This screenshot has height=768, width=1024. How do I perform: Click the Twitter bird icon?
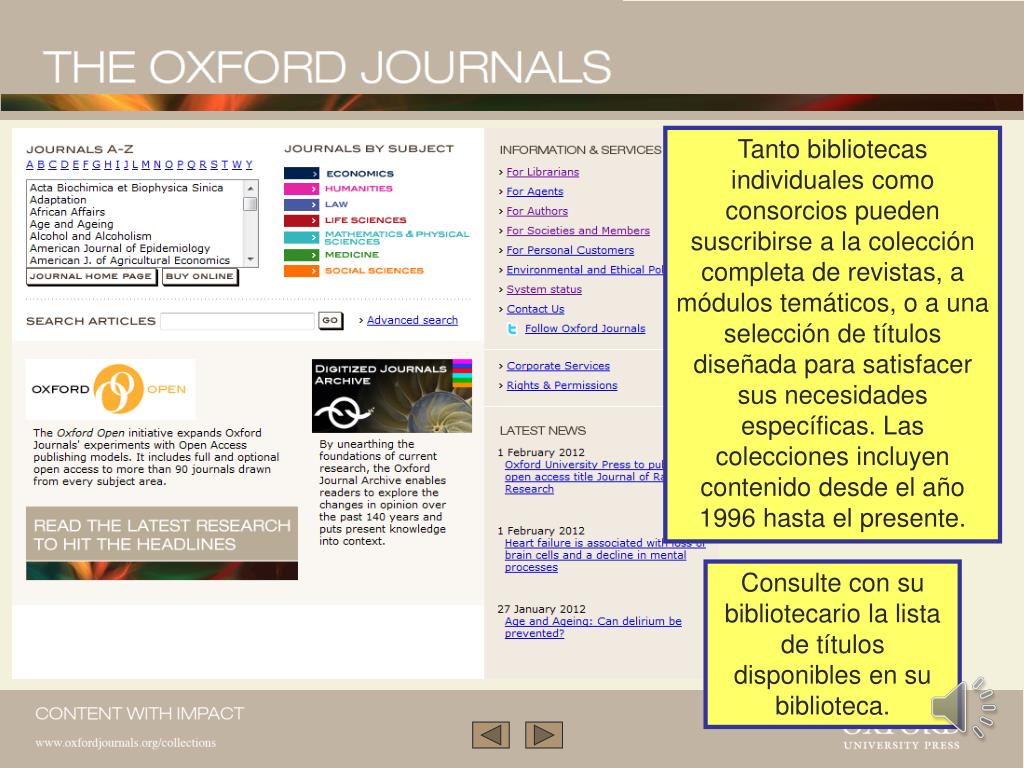[x=513, y=329]
